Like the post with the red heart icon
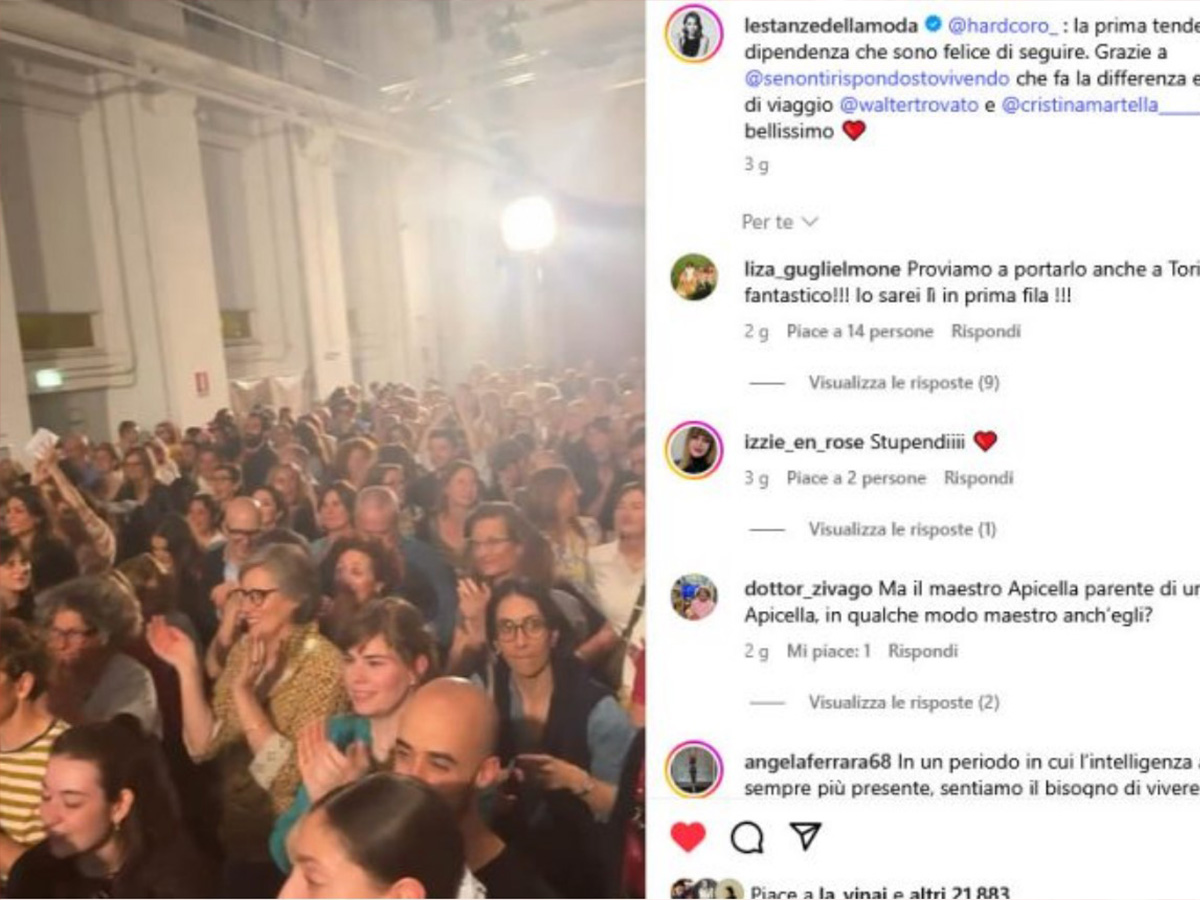 tap(687, 837)
